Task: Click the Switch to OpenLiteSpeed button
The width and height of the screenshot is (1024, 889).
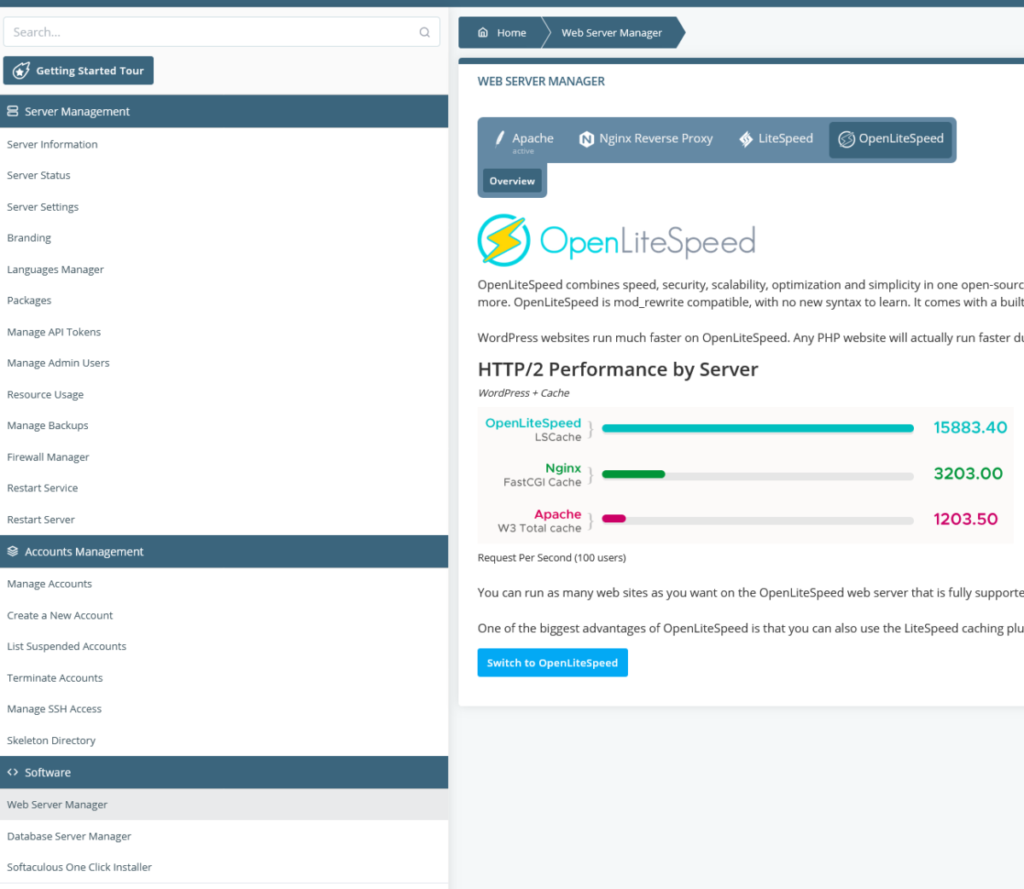Action: (552, 662)
